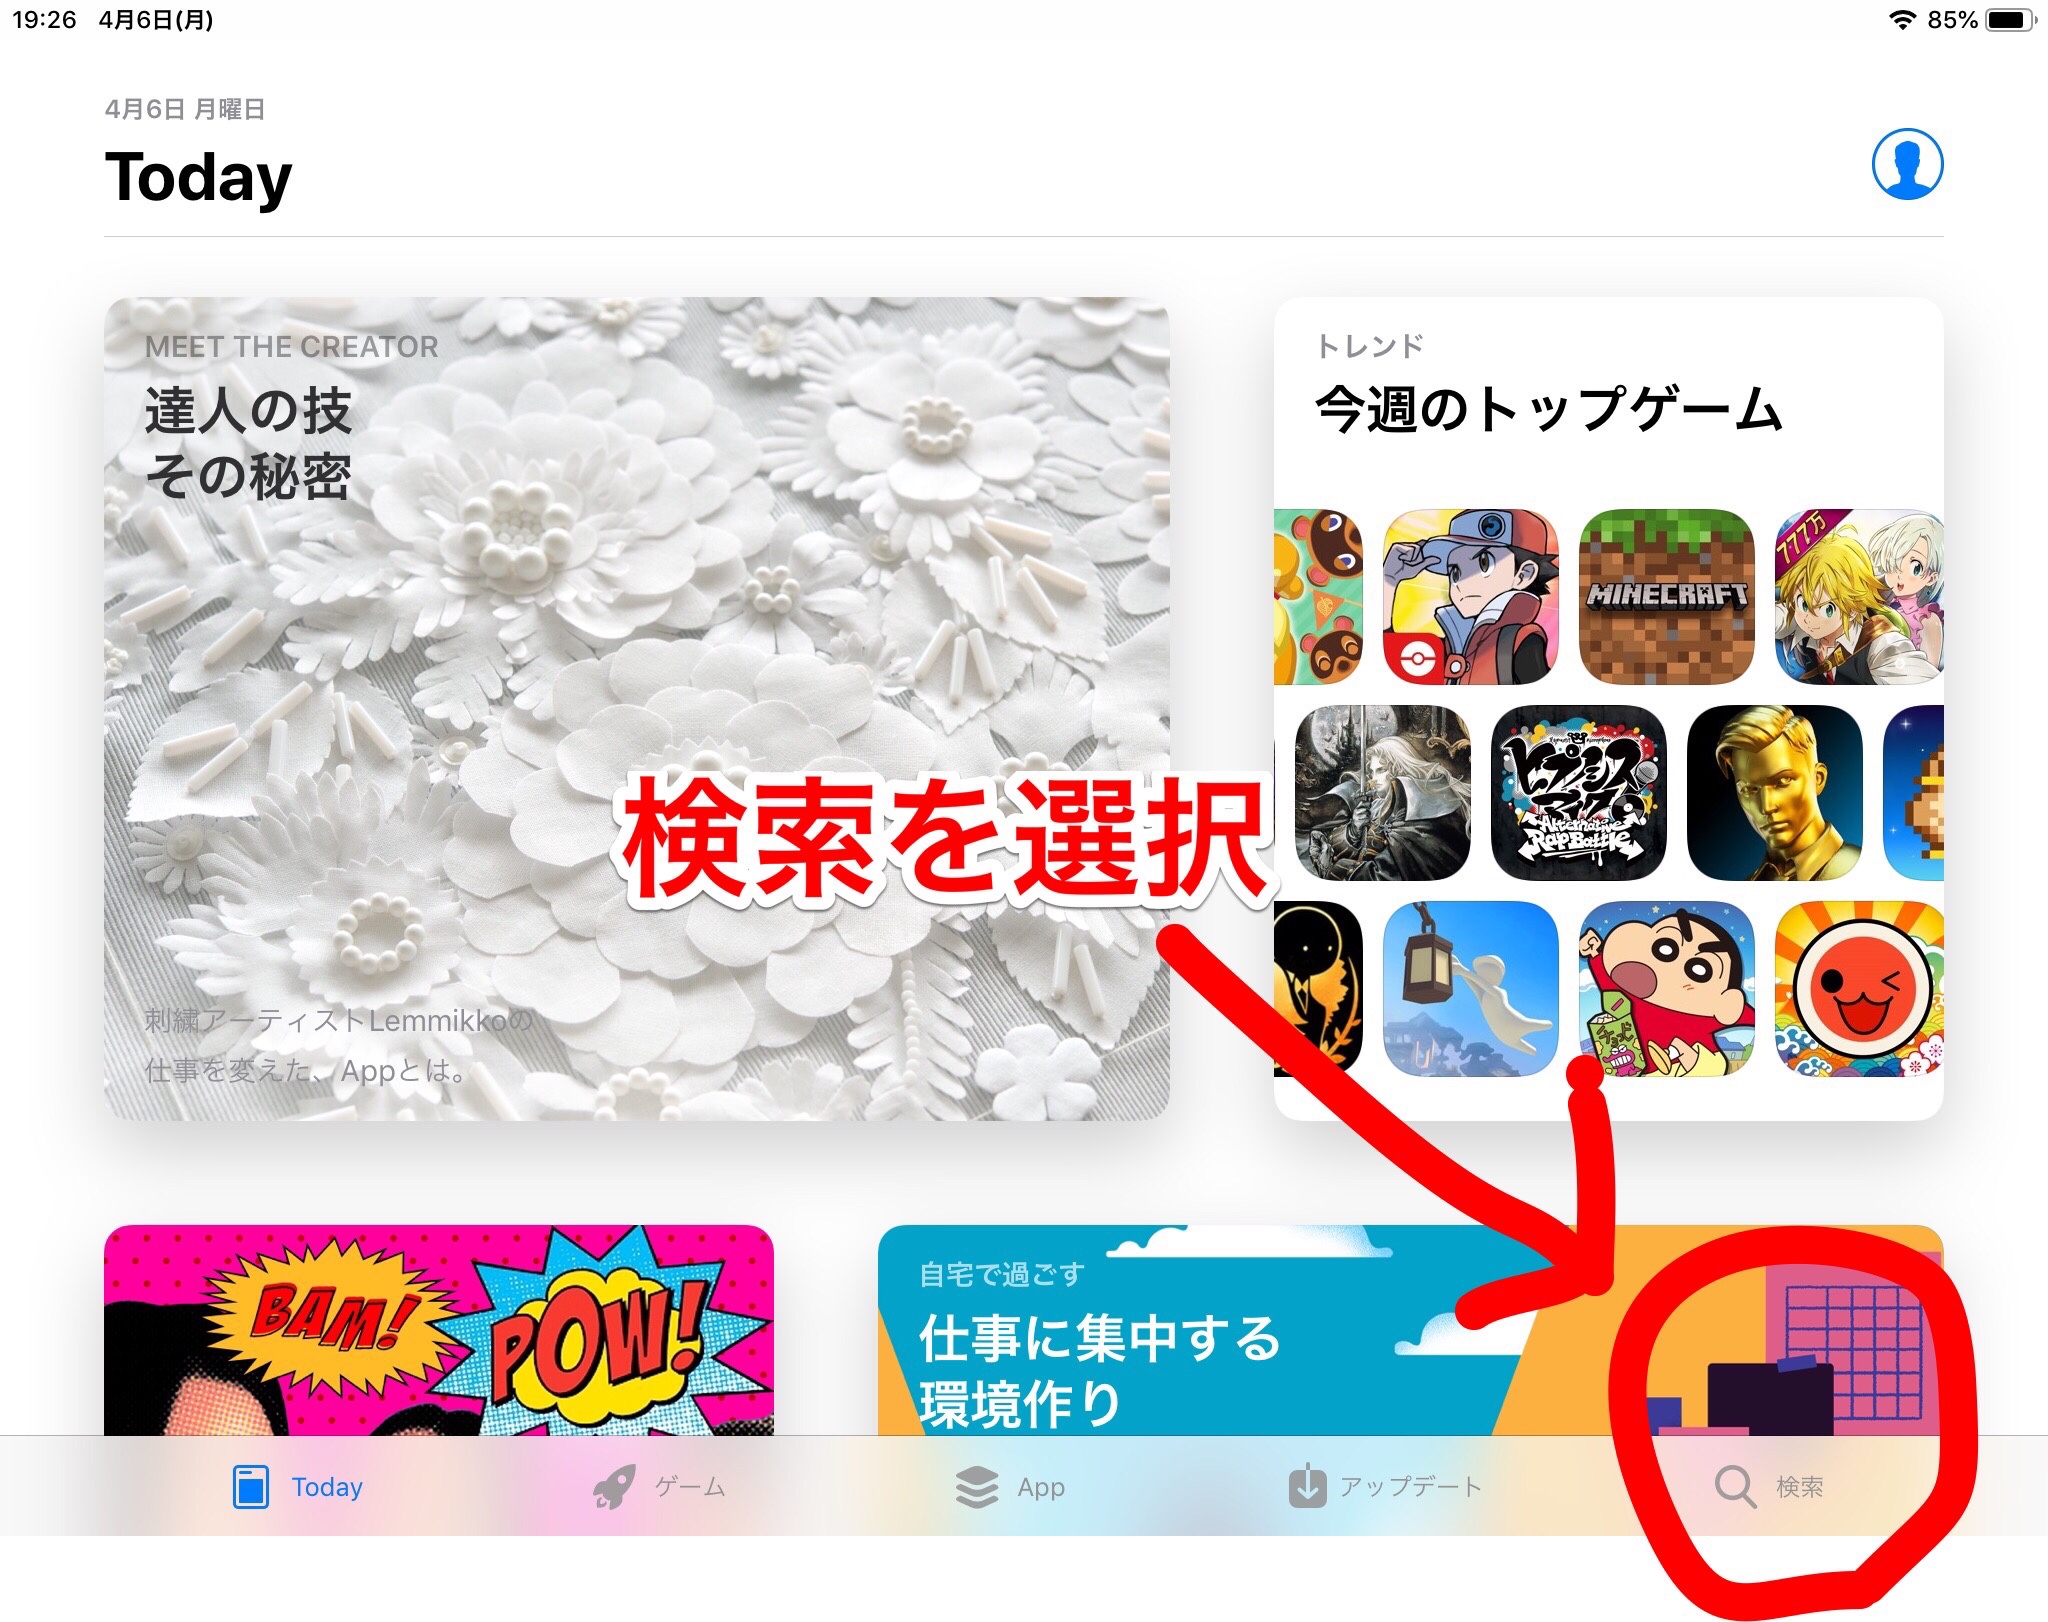The width and height of the screenshot is (2048, 1622).
Task: Select the Taiko no Tatsujin drum icon
Action: [1859, 989]
